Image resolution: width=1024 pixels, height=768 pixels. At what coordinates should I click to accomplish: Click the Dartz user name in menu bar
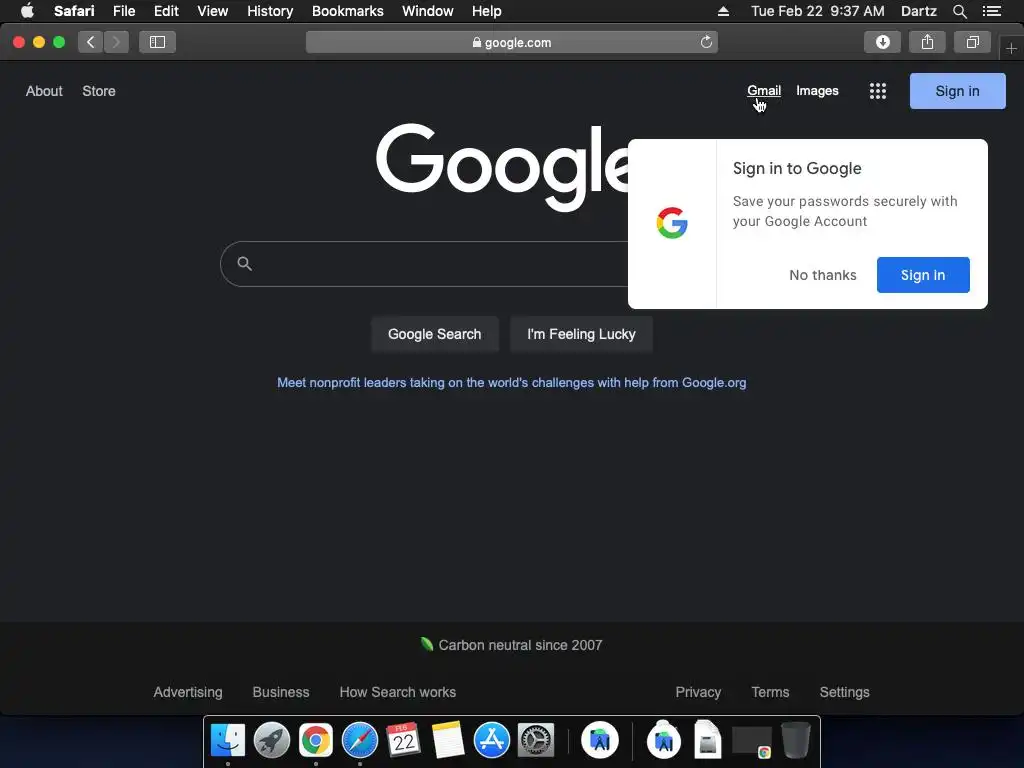click(918, 11)
